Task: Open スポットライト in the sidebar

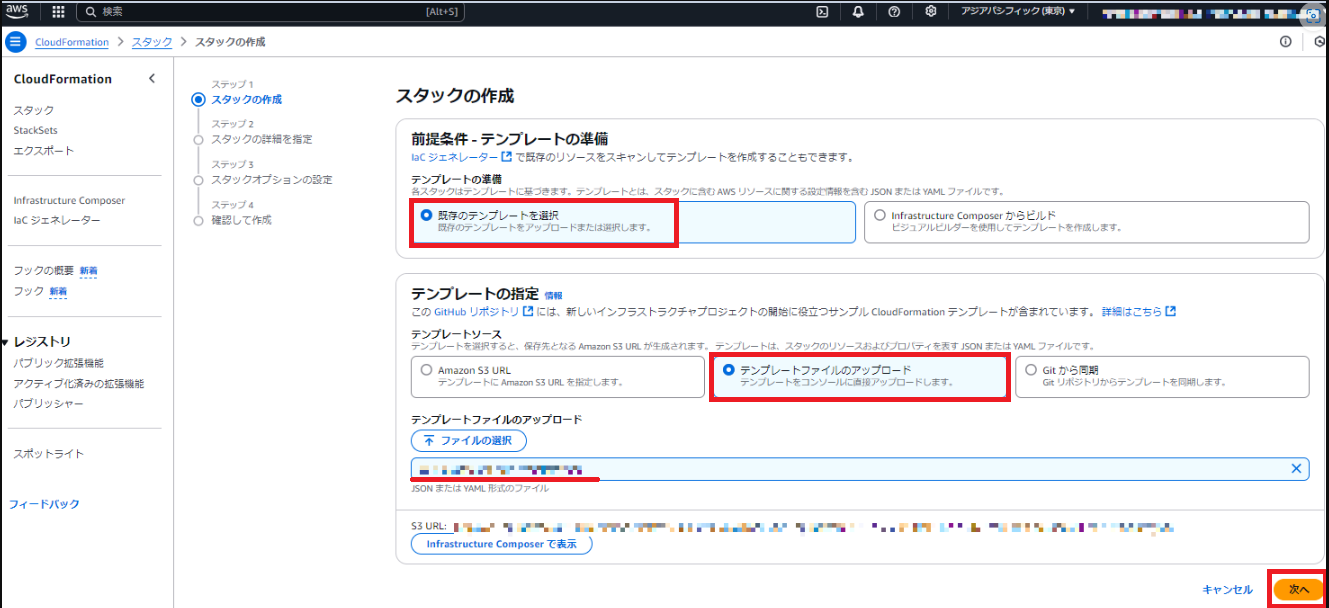Action: 48,454
